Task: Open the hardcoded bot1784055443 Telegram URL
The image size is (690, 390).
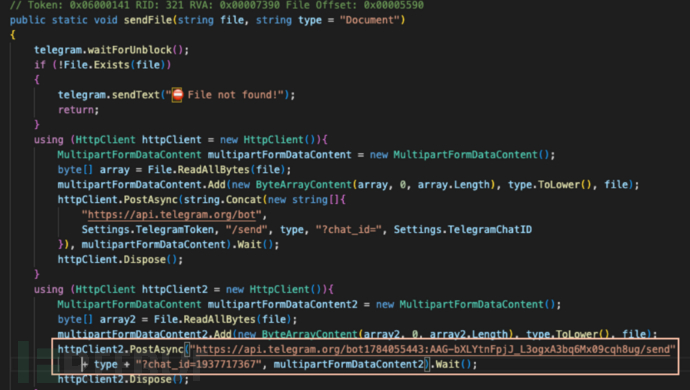Action: point(433,350)
